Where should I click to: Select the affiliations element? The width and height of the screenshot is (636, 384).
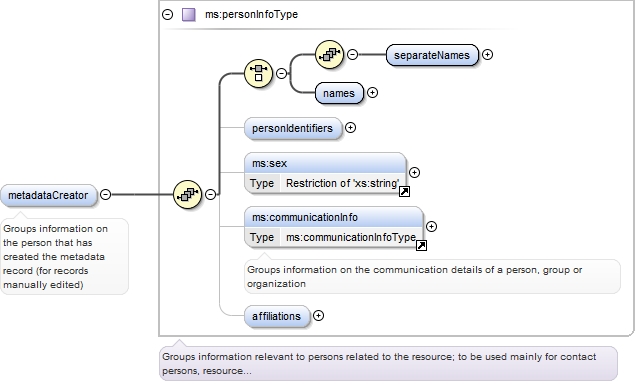coord(277,316)
